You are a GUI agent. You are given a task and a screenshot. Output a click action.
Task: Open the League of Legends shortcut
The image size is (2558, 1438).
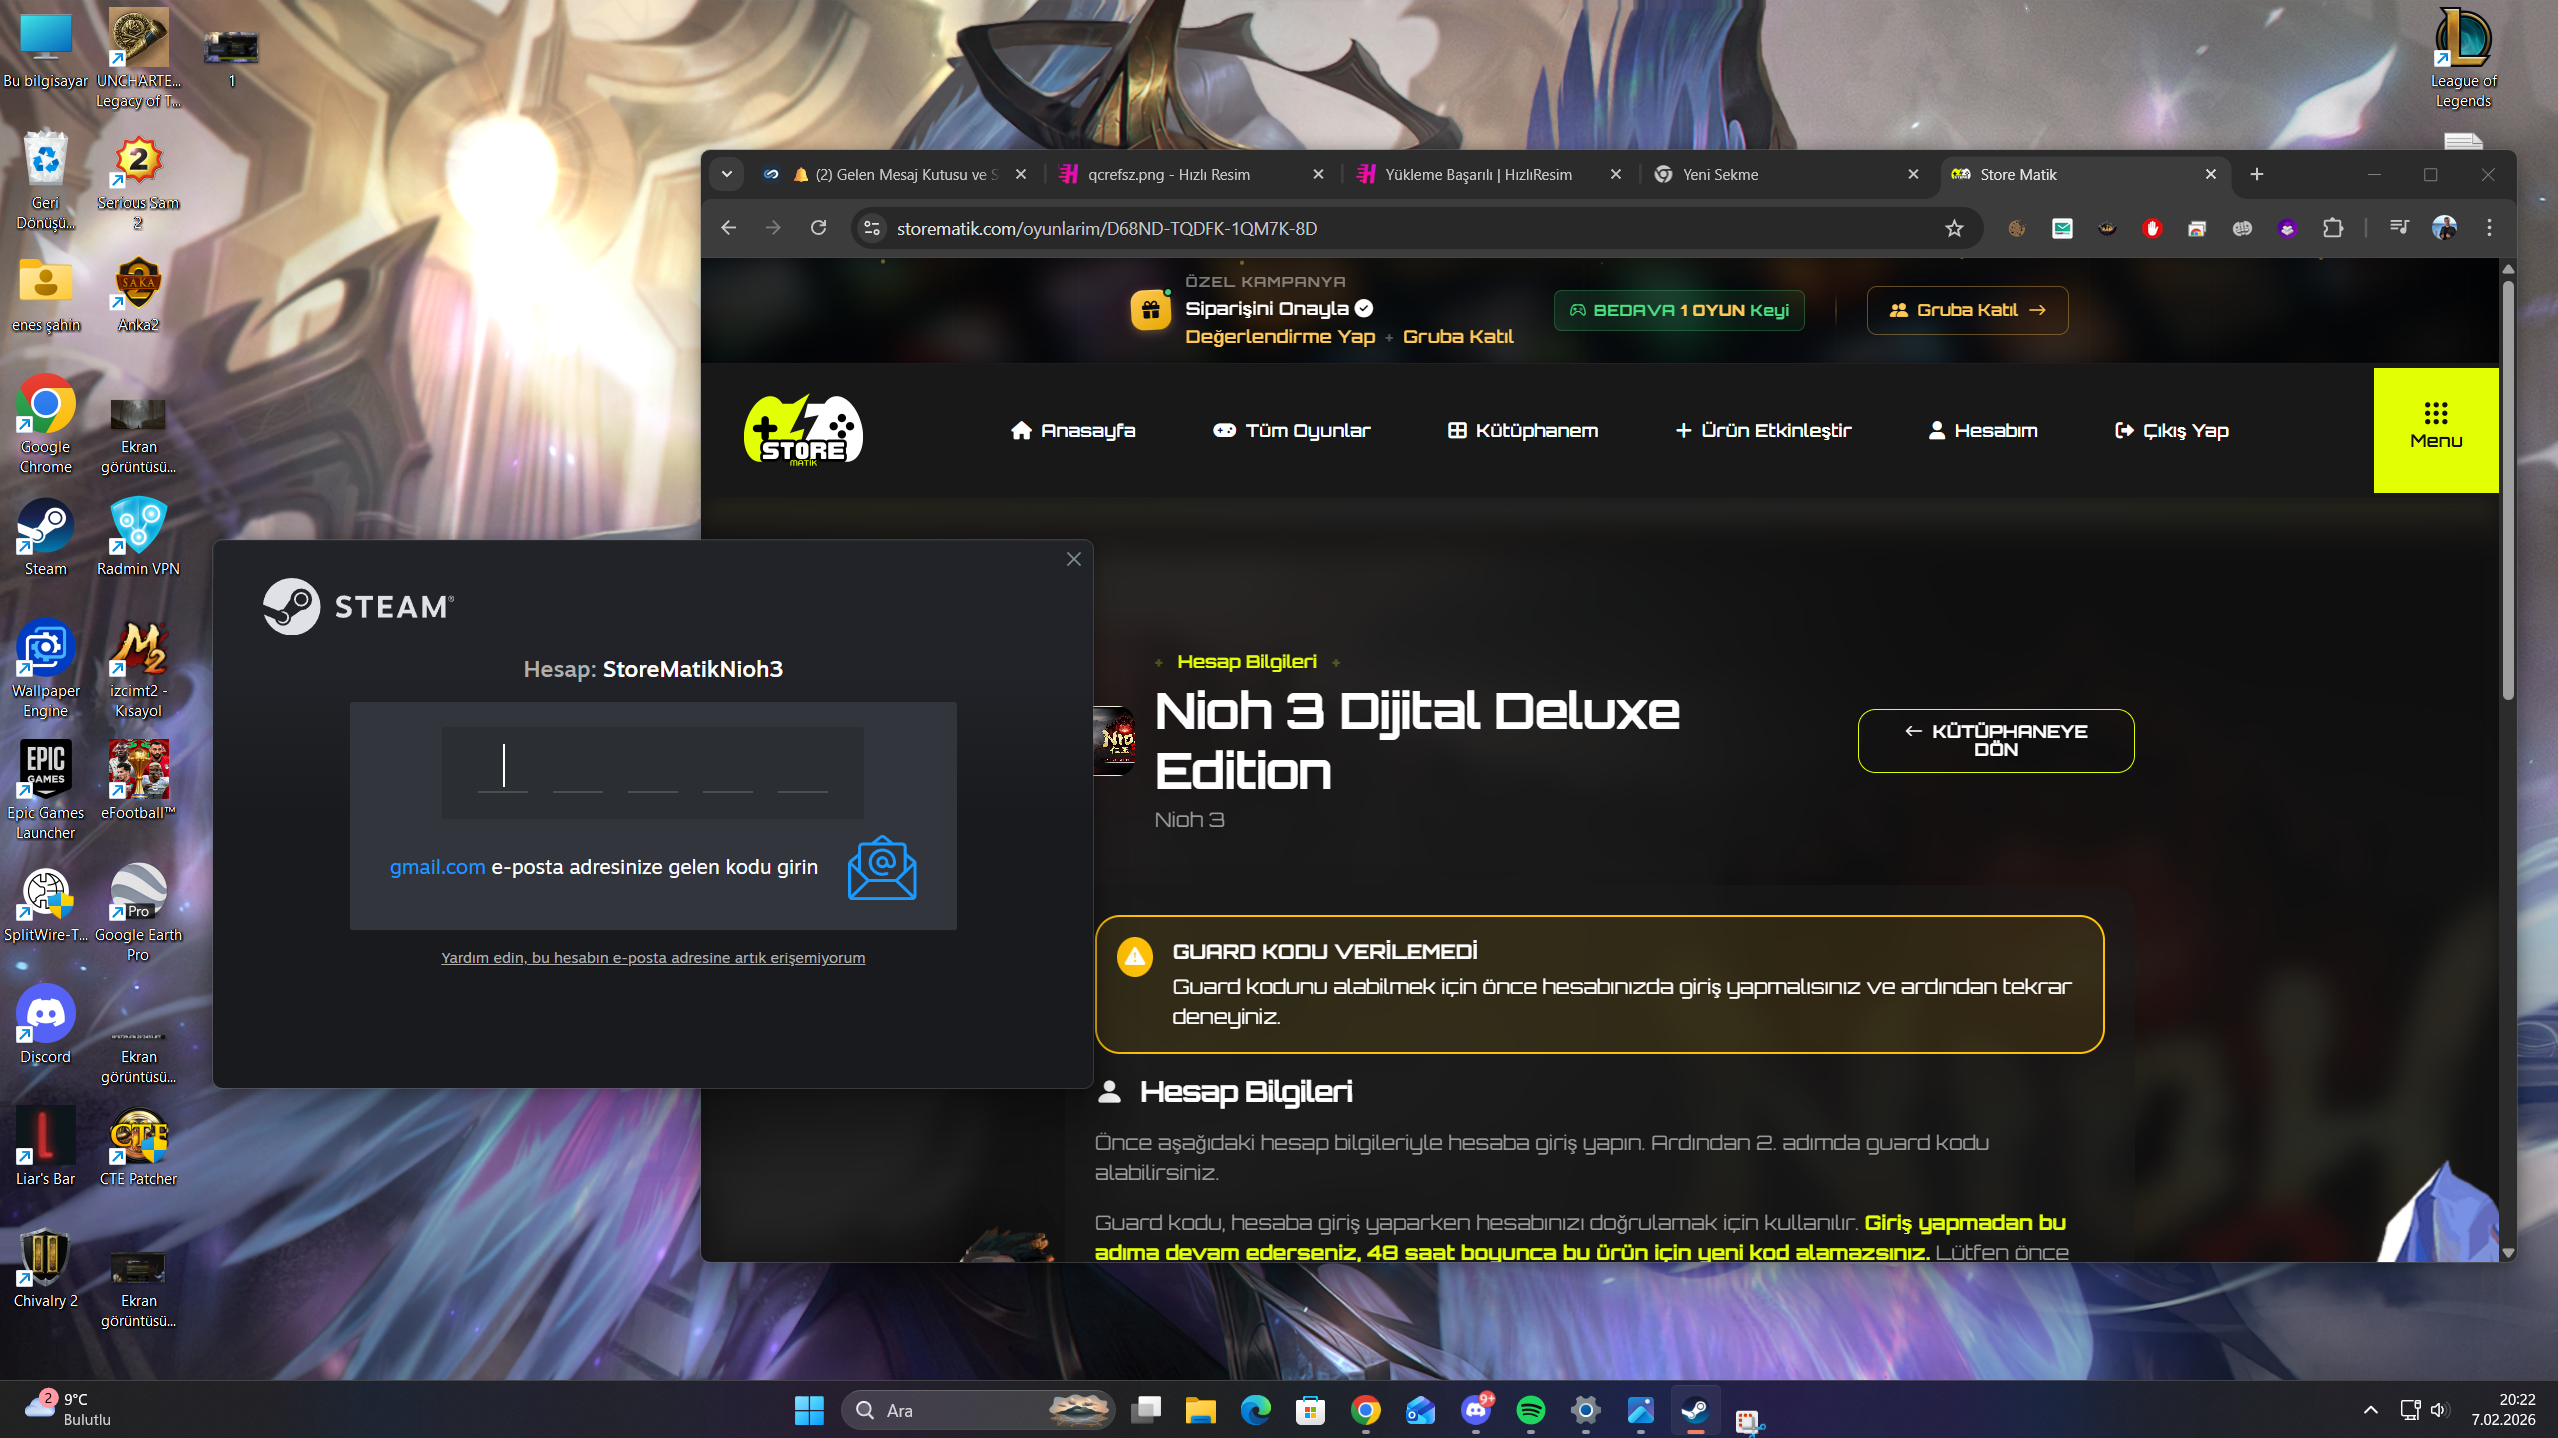2463,58
